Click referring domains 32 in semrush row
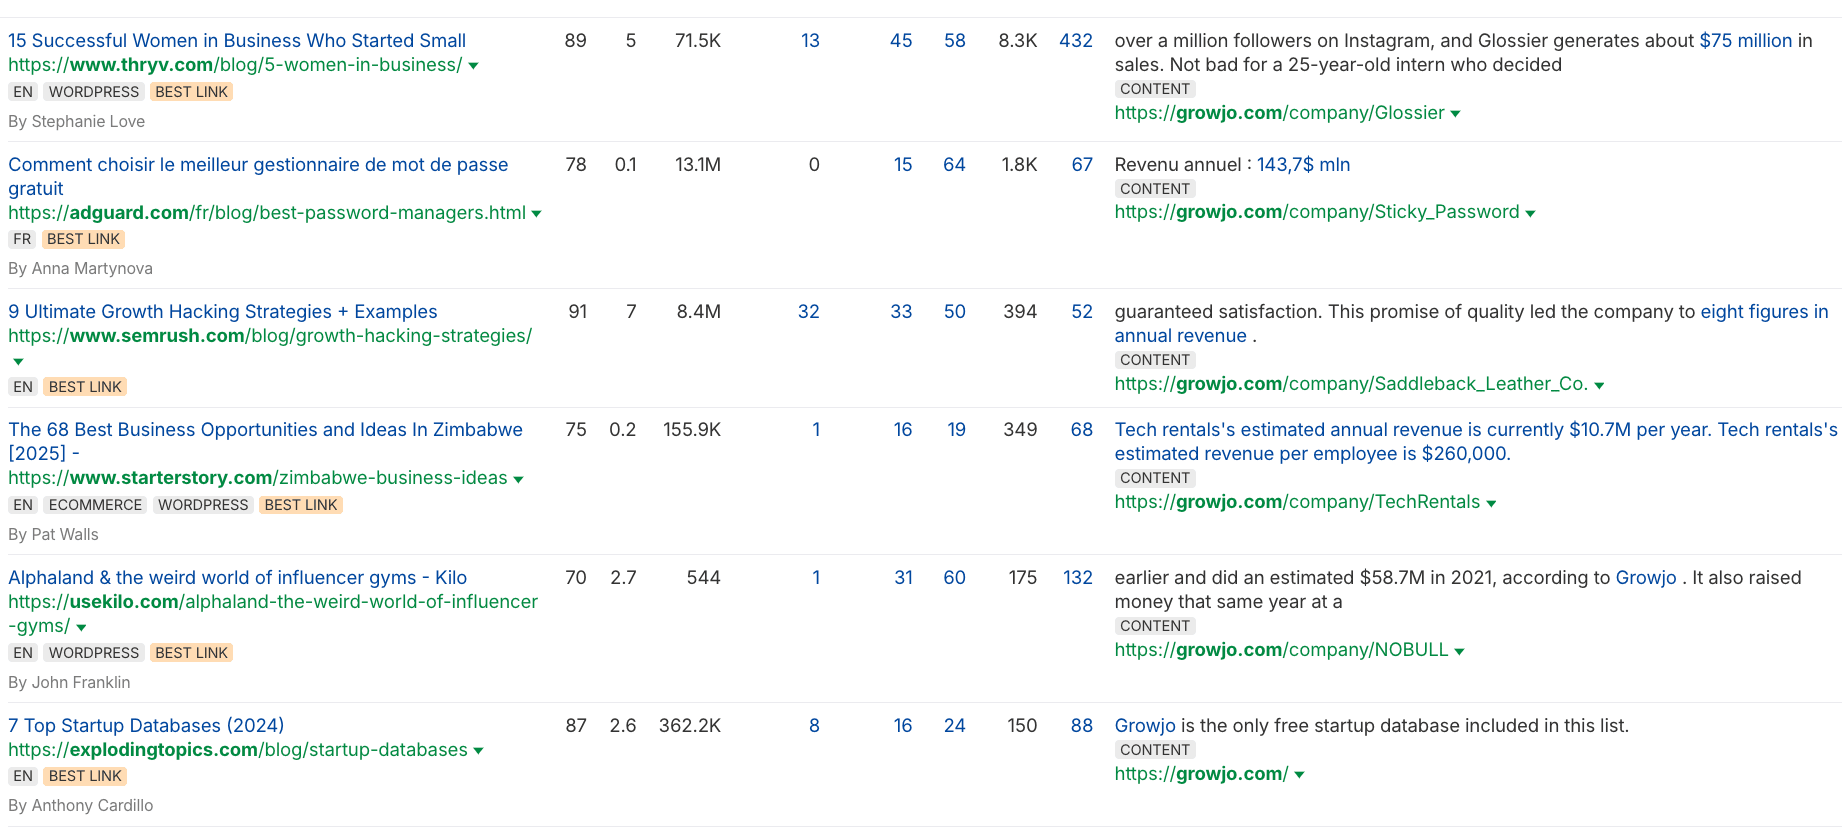The height and width of the screenshot is (828, 1842). [809, 312]
